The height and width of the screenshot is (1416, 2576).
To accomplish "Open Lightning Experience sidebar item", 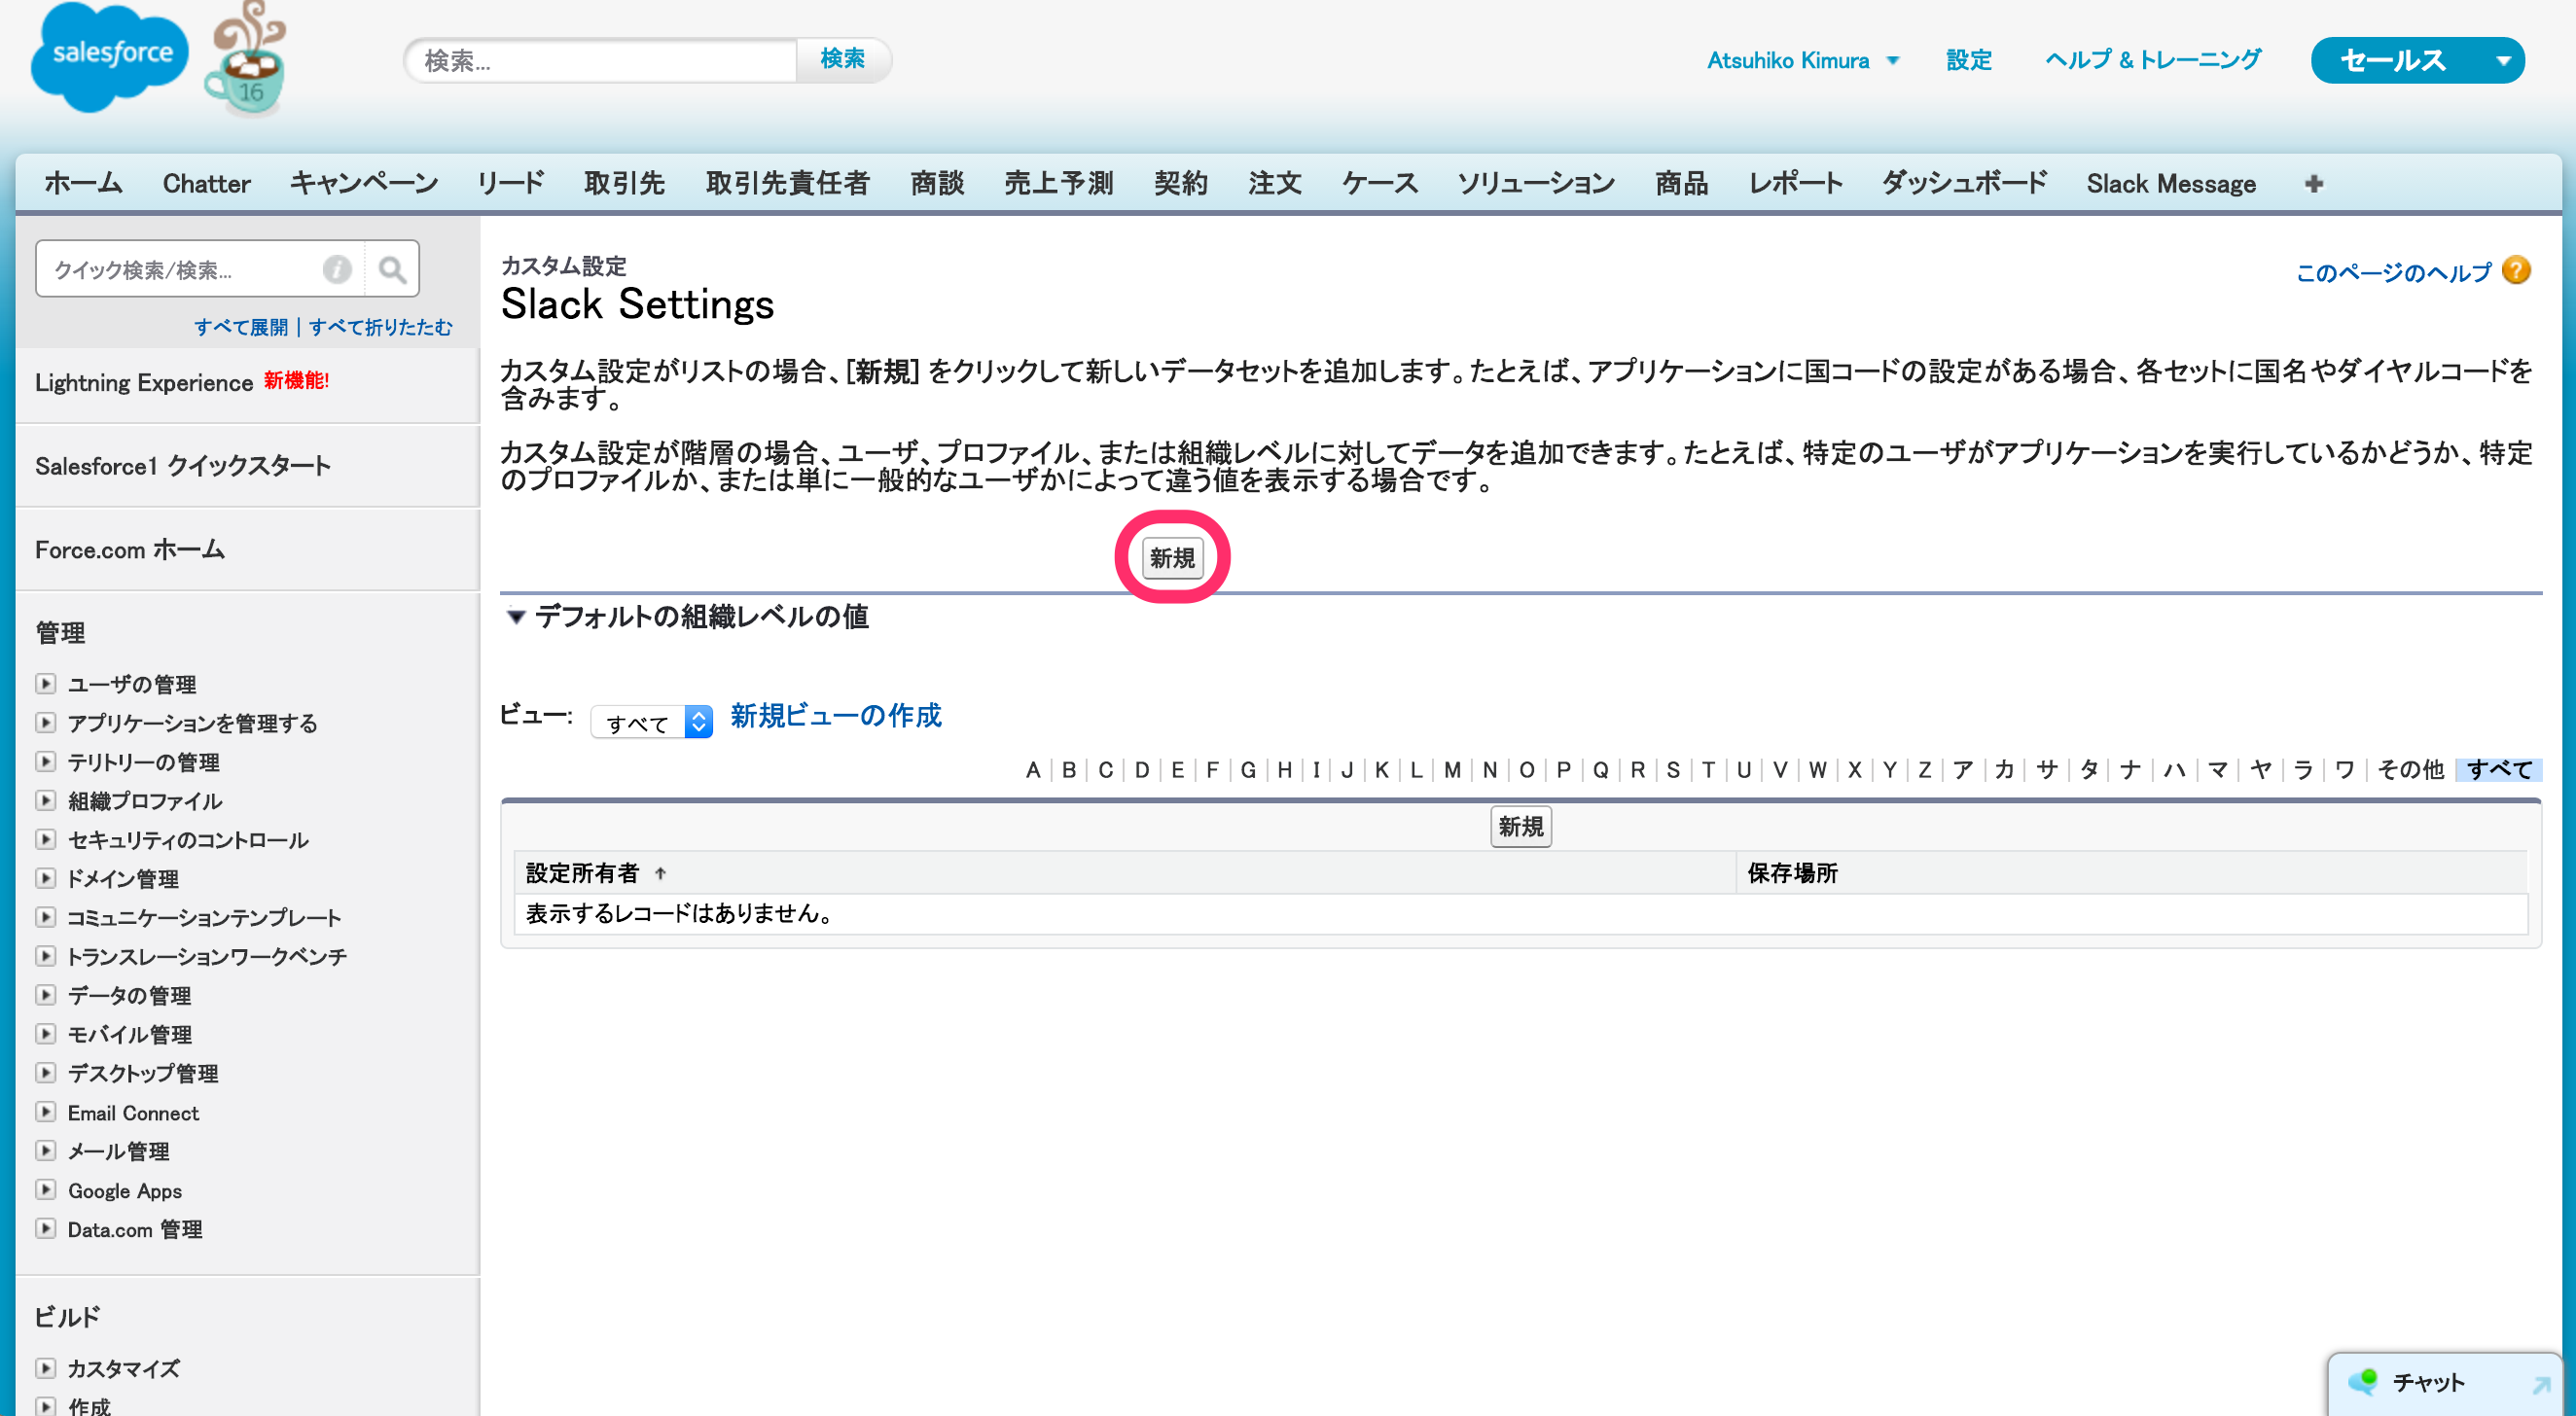I will tap(144, 383).
